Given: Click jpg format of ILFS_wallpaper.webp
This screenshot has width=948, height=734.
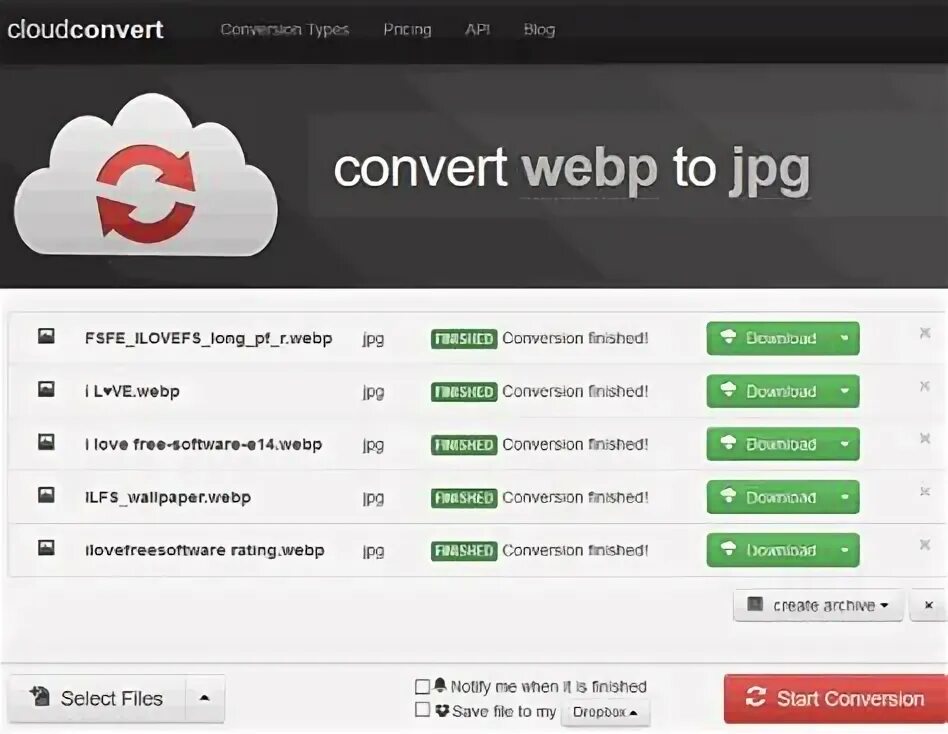Looking at the screenshot, I should point(373,499).
